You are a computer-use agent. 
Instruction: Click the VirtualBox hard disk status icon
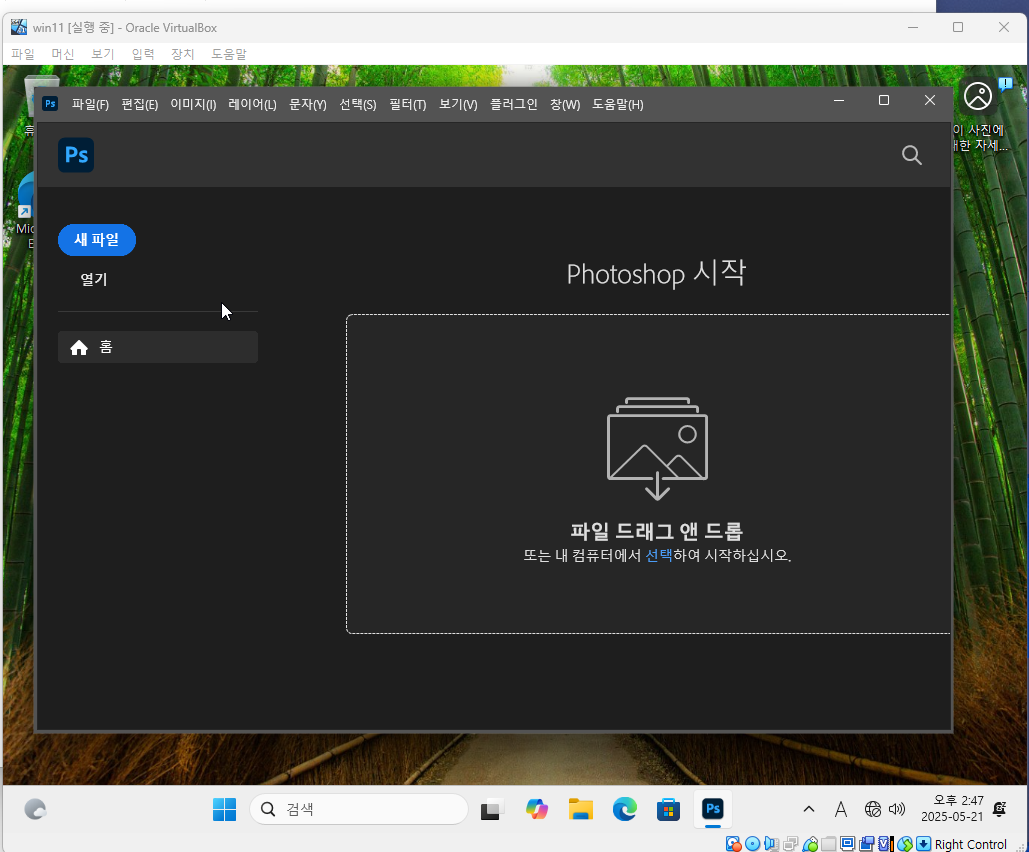pyautogui.click(x=734, y=843)
